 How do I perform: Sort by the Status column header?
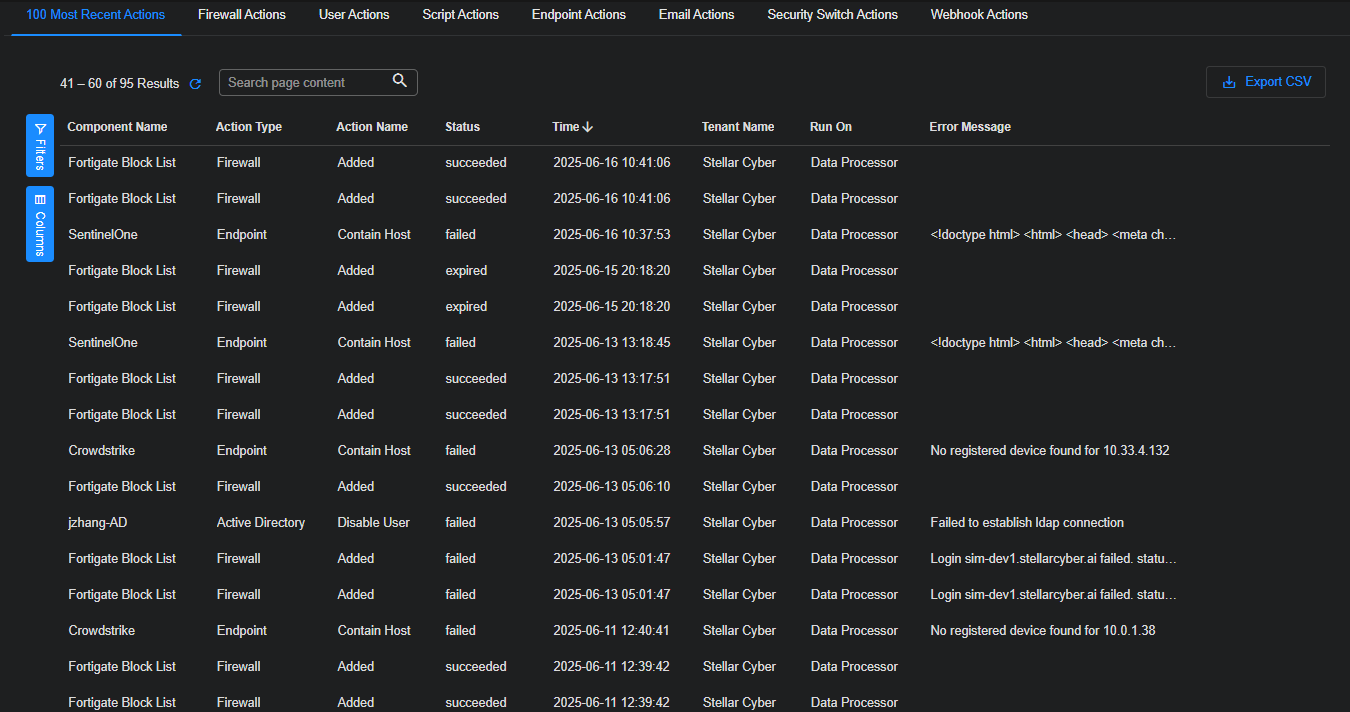[462, 127]
